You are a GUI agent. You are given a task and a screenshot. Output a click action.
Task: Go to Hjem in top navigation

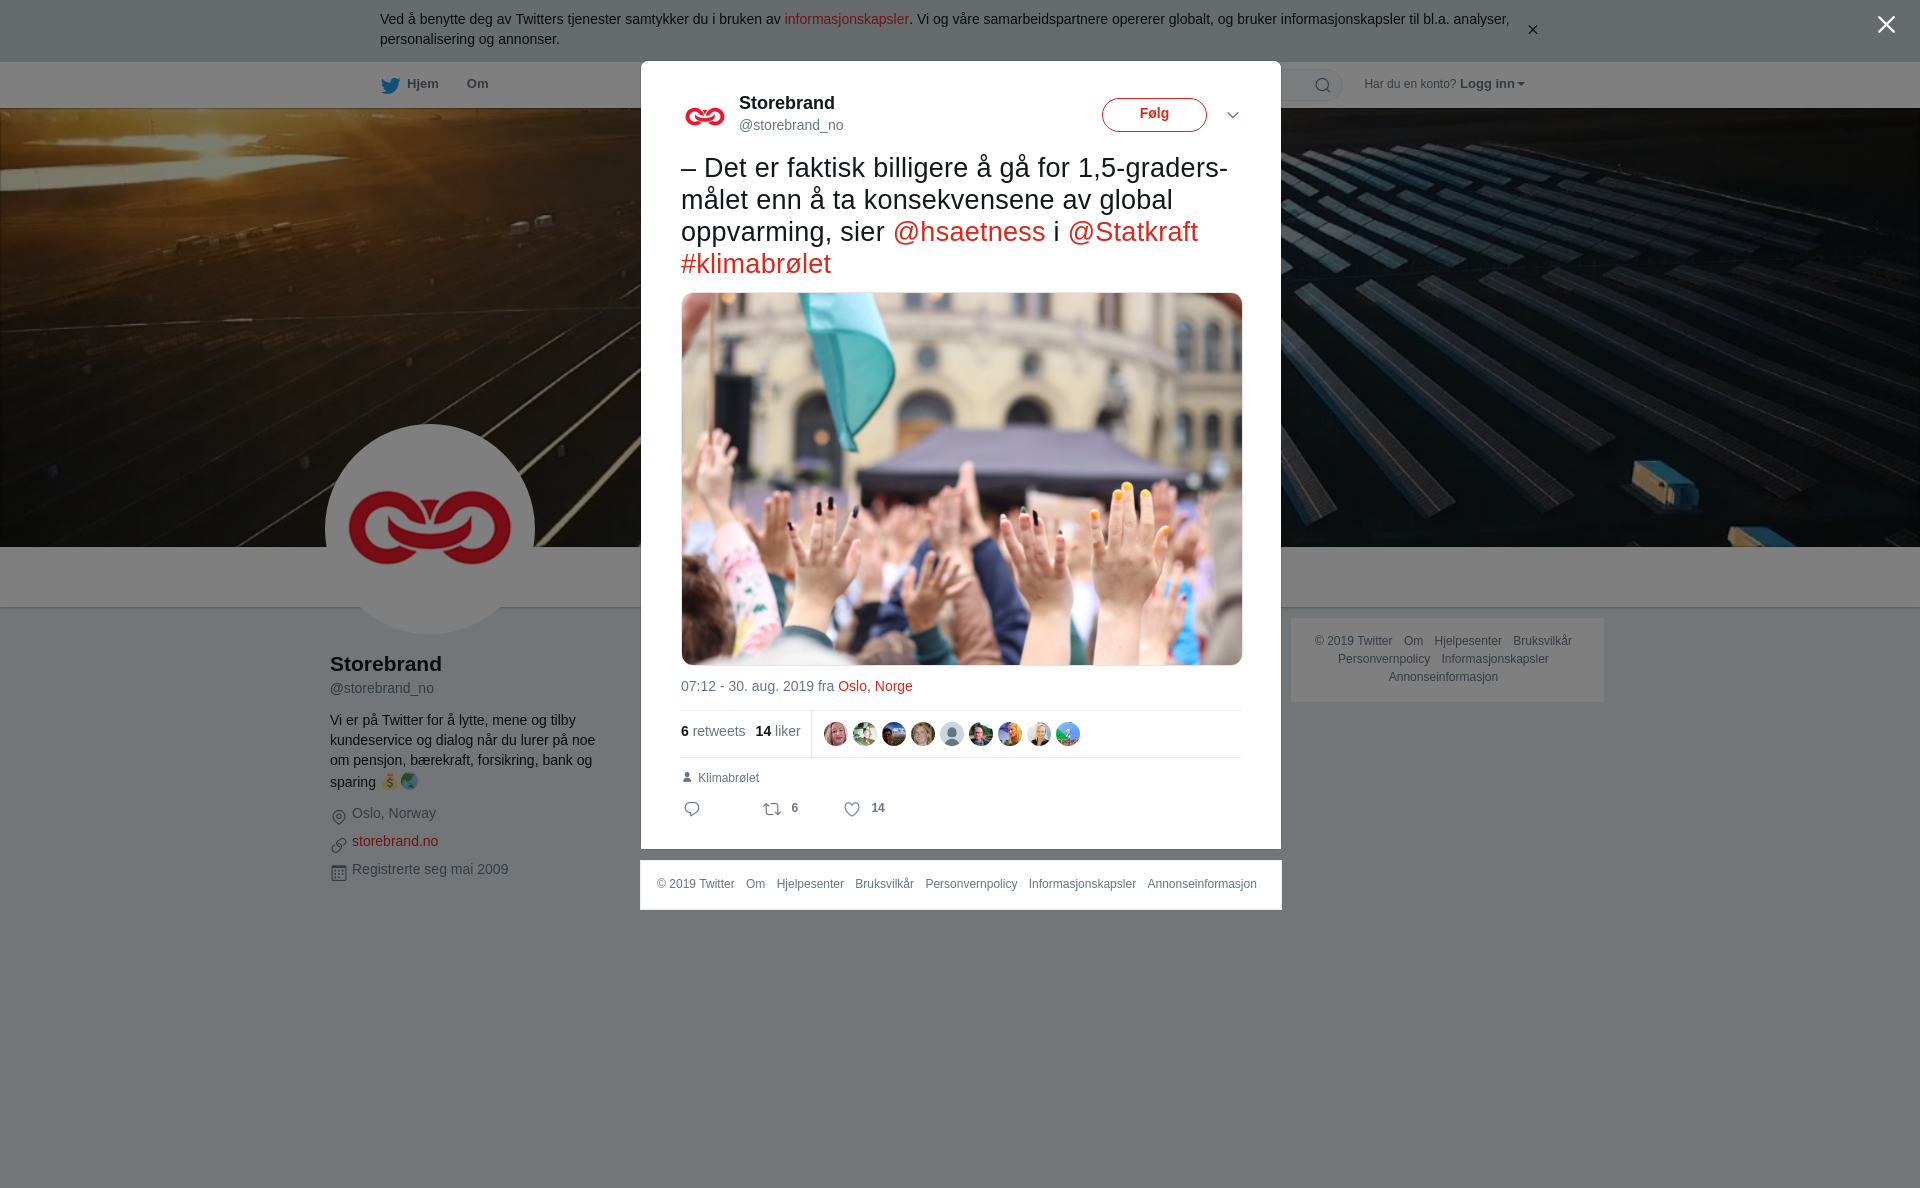click(x=422, y=84)
